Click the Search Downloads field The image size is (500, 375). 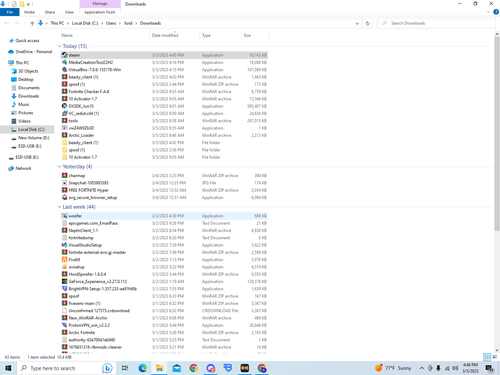436,23
